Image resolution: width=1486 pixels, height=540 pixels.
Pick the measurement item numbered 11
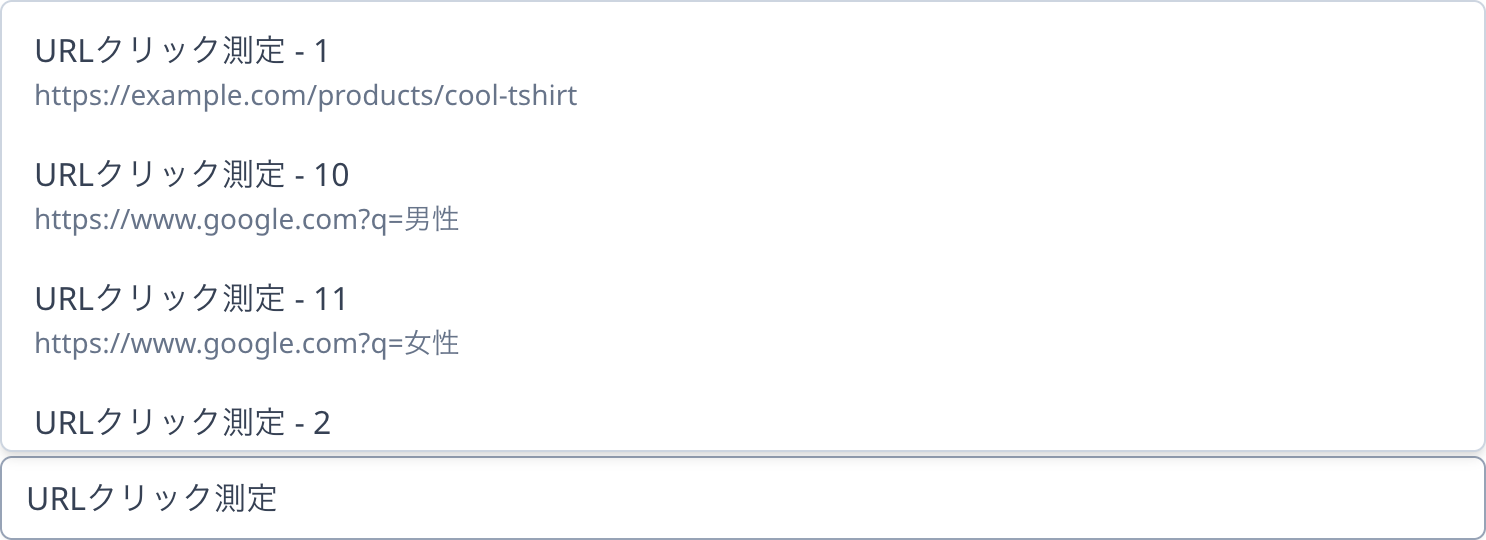[x=742, y=320]
